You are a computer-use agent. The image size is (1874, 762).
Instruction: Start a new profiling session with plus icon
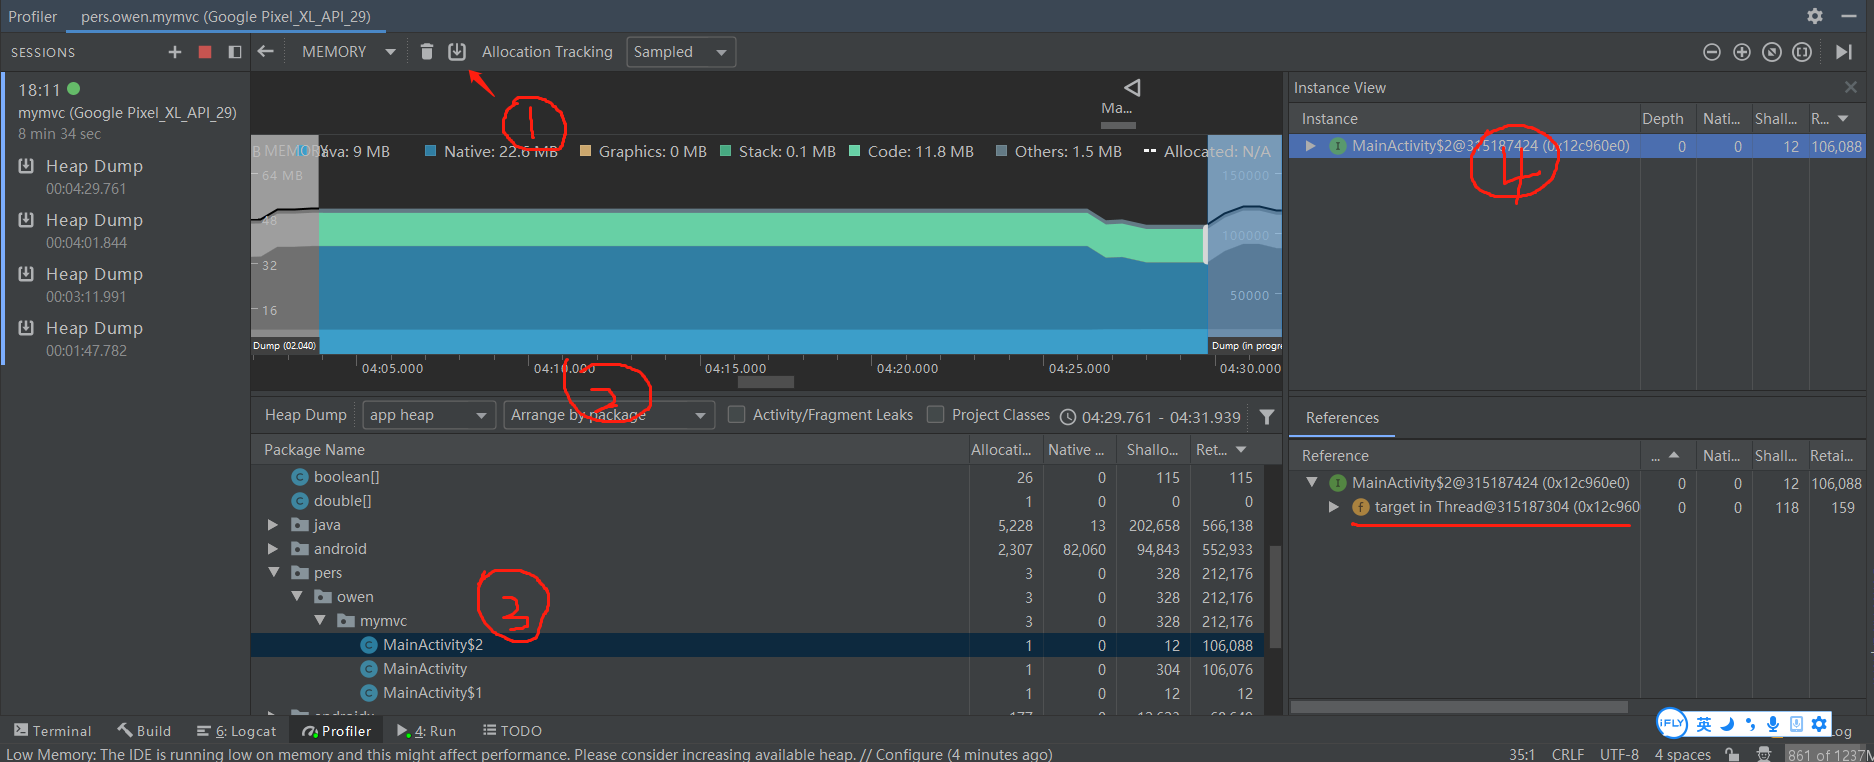175,52
